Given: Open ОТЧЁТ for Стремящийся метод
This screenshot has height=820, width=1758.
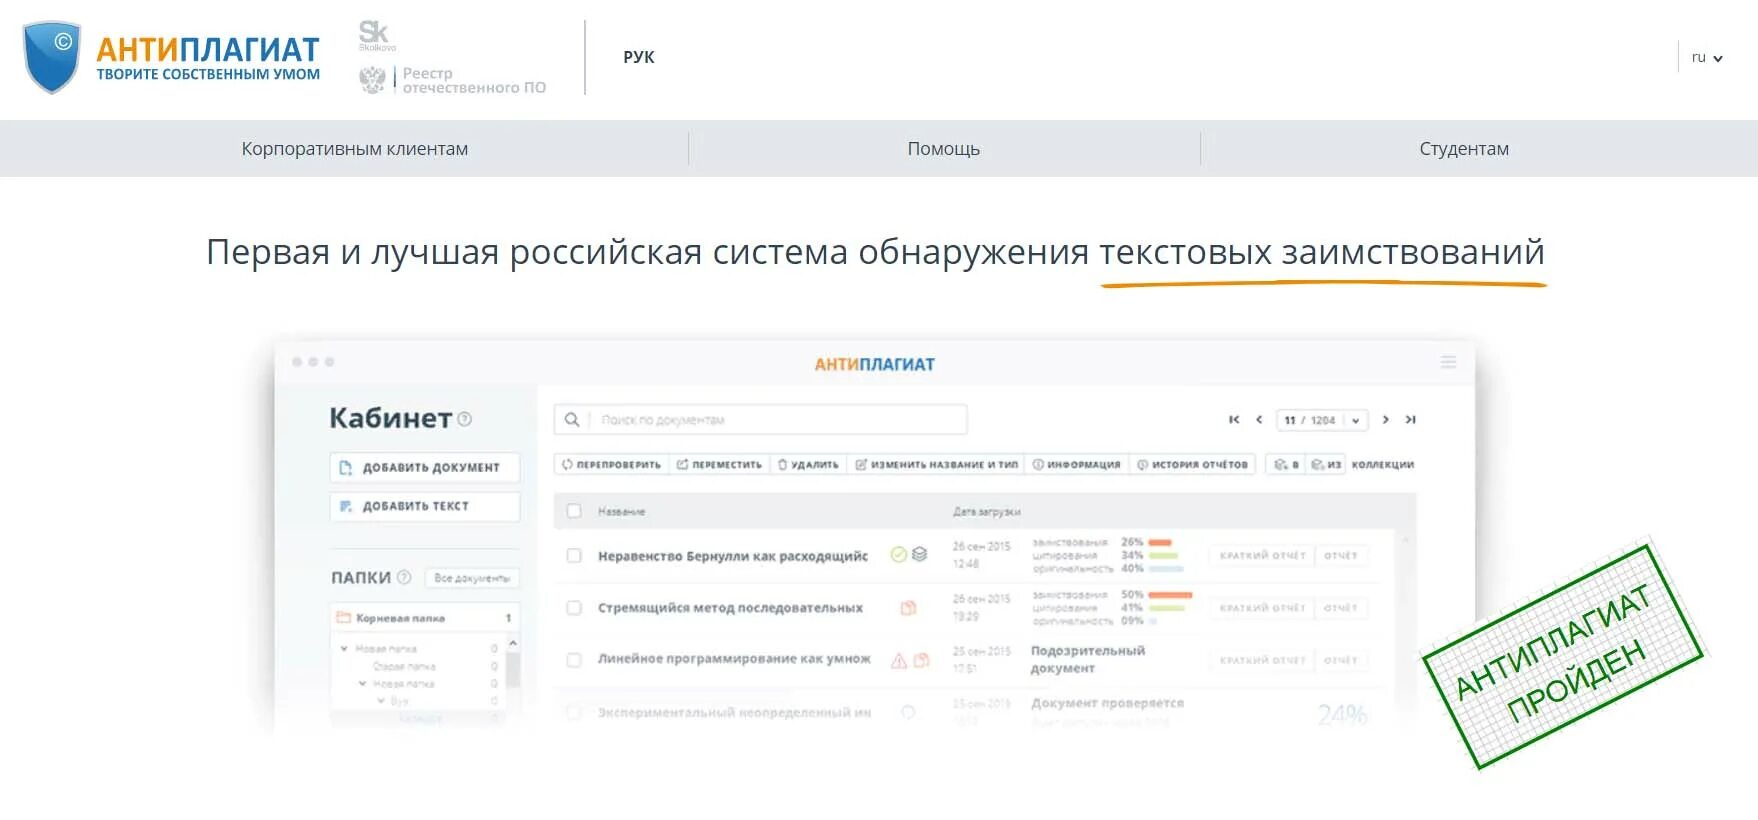Looking at the screenshot, I should [x=1341, y=608].
